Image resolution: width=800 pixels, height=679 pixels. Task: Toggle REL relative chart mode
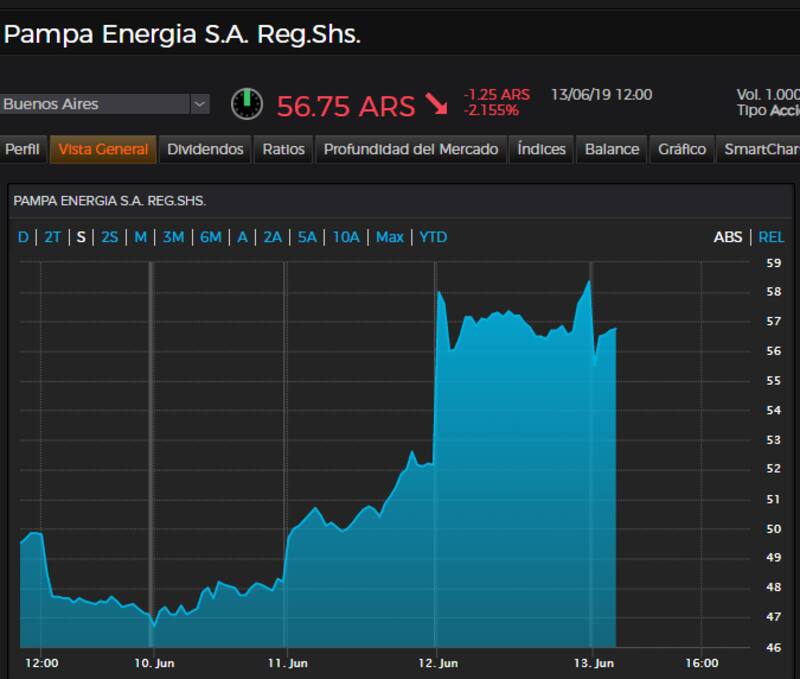point(771,237)
